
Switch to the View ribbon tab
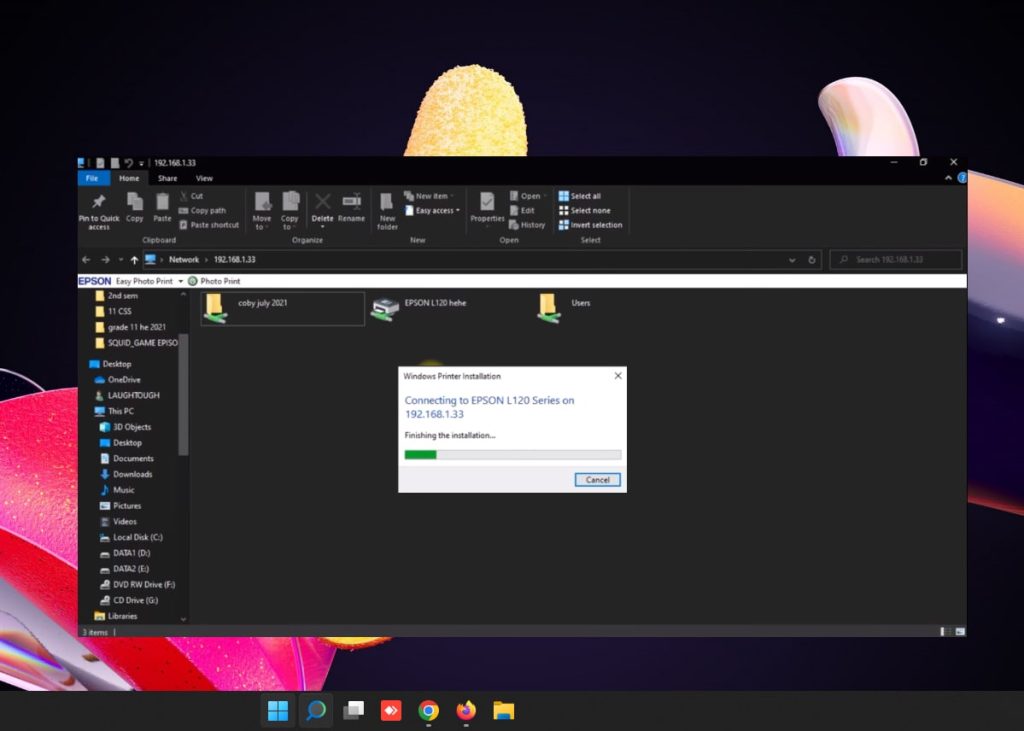[204, 178]
